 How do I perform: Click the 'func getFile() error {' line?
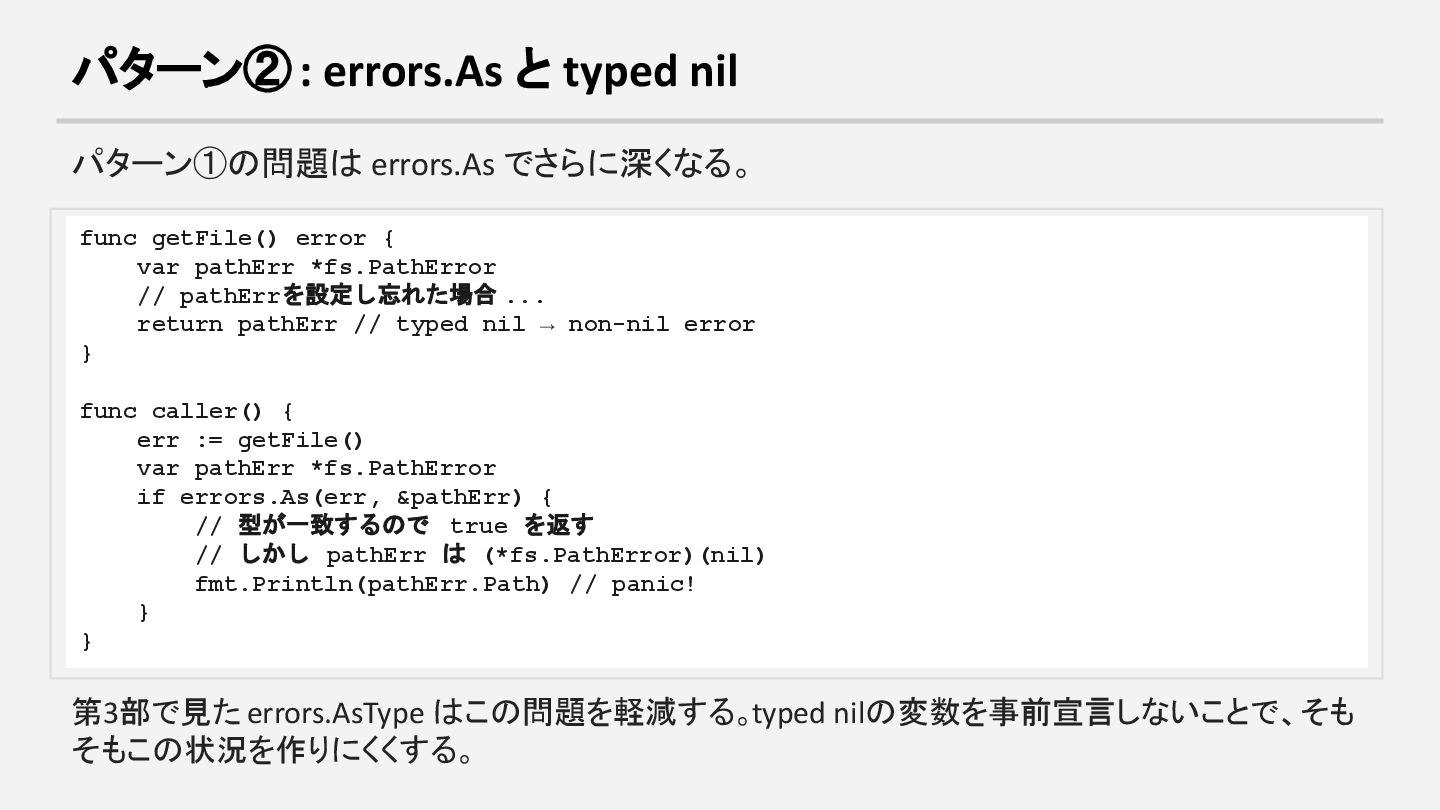point(237,238)
